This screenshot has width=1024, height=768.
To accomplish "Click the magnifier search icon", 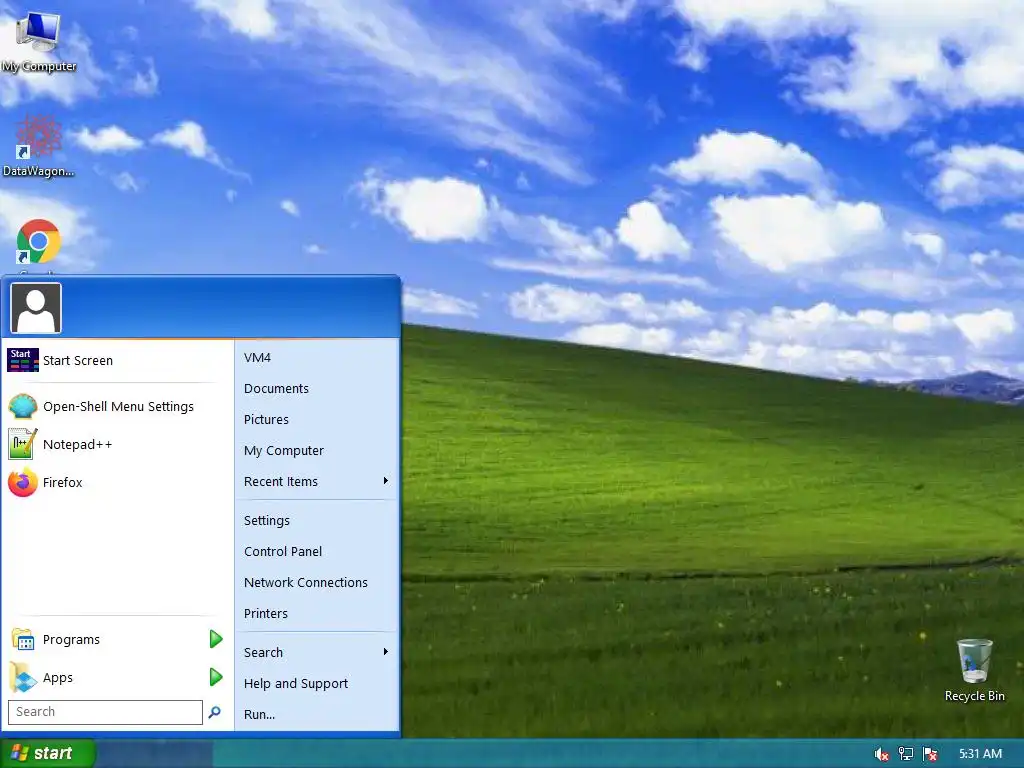I will click(214, 712).
